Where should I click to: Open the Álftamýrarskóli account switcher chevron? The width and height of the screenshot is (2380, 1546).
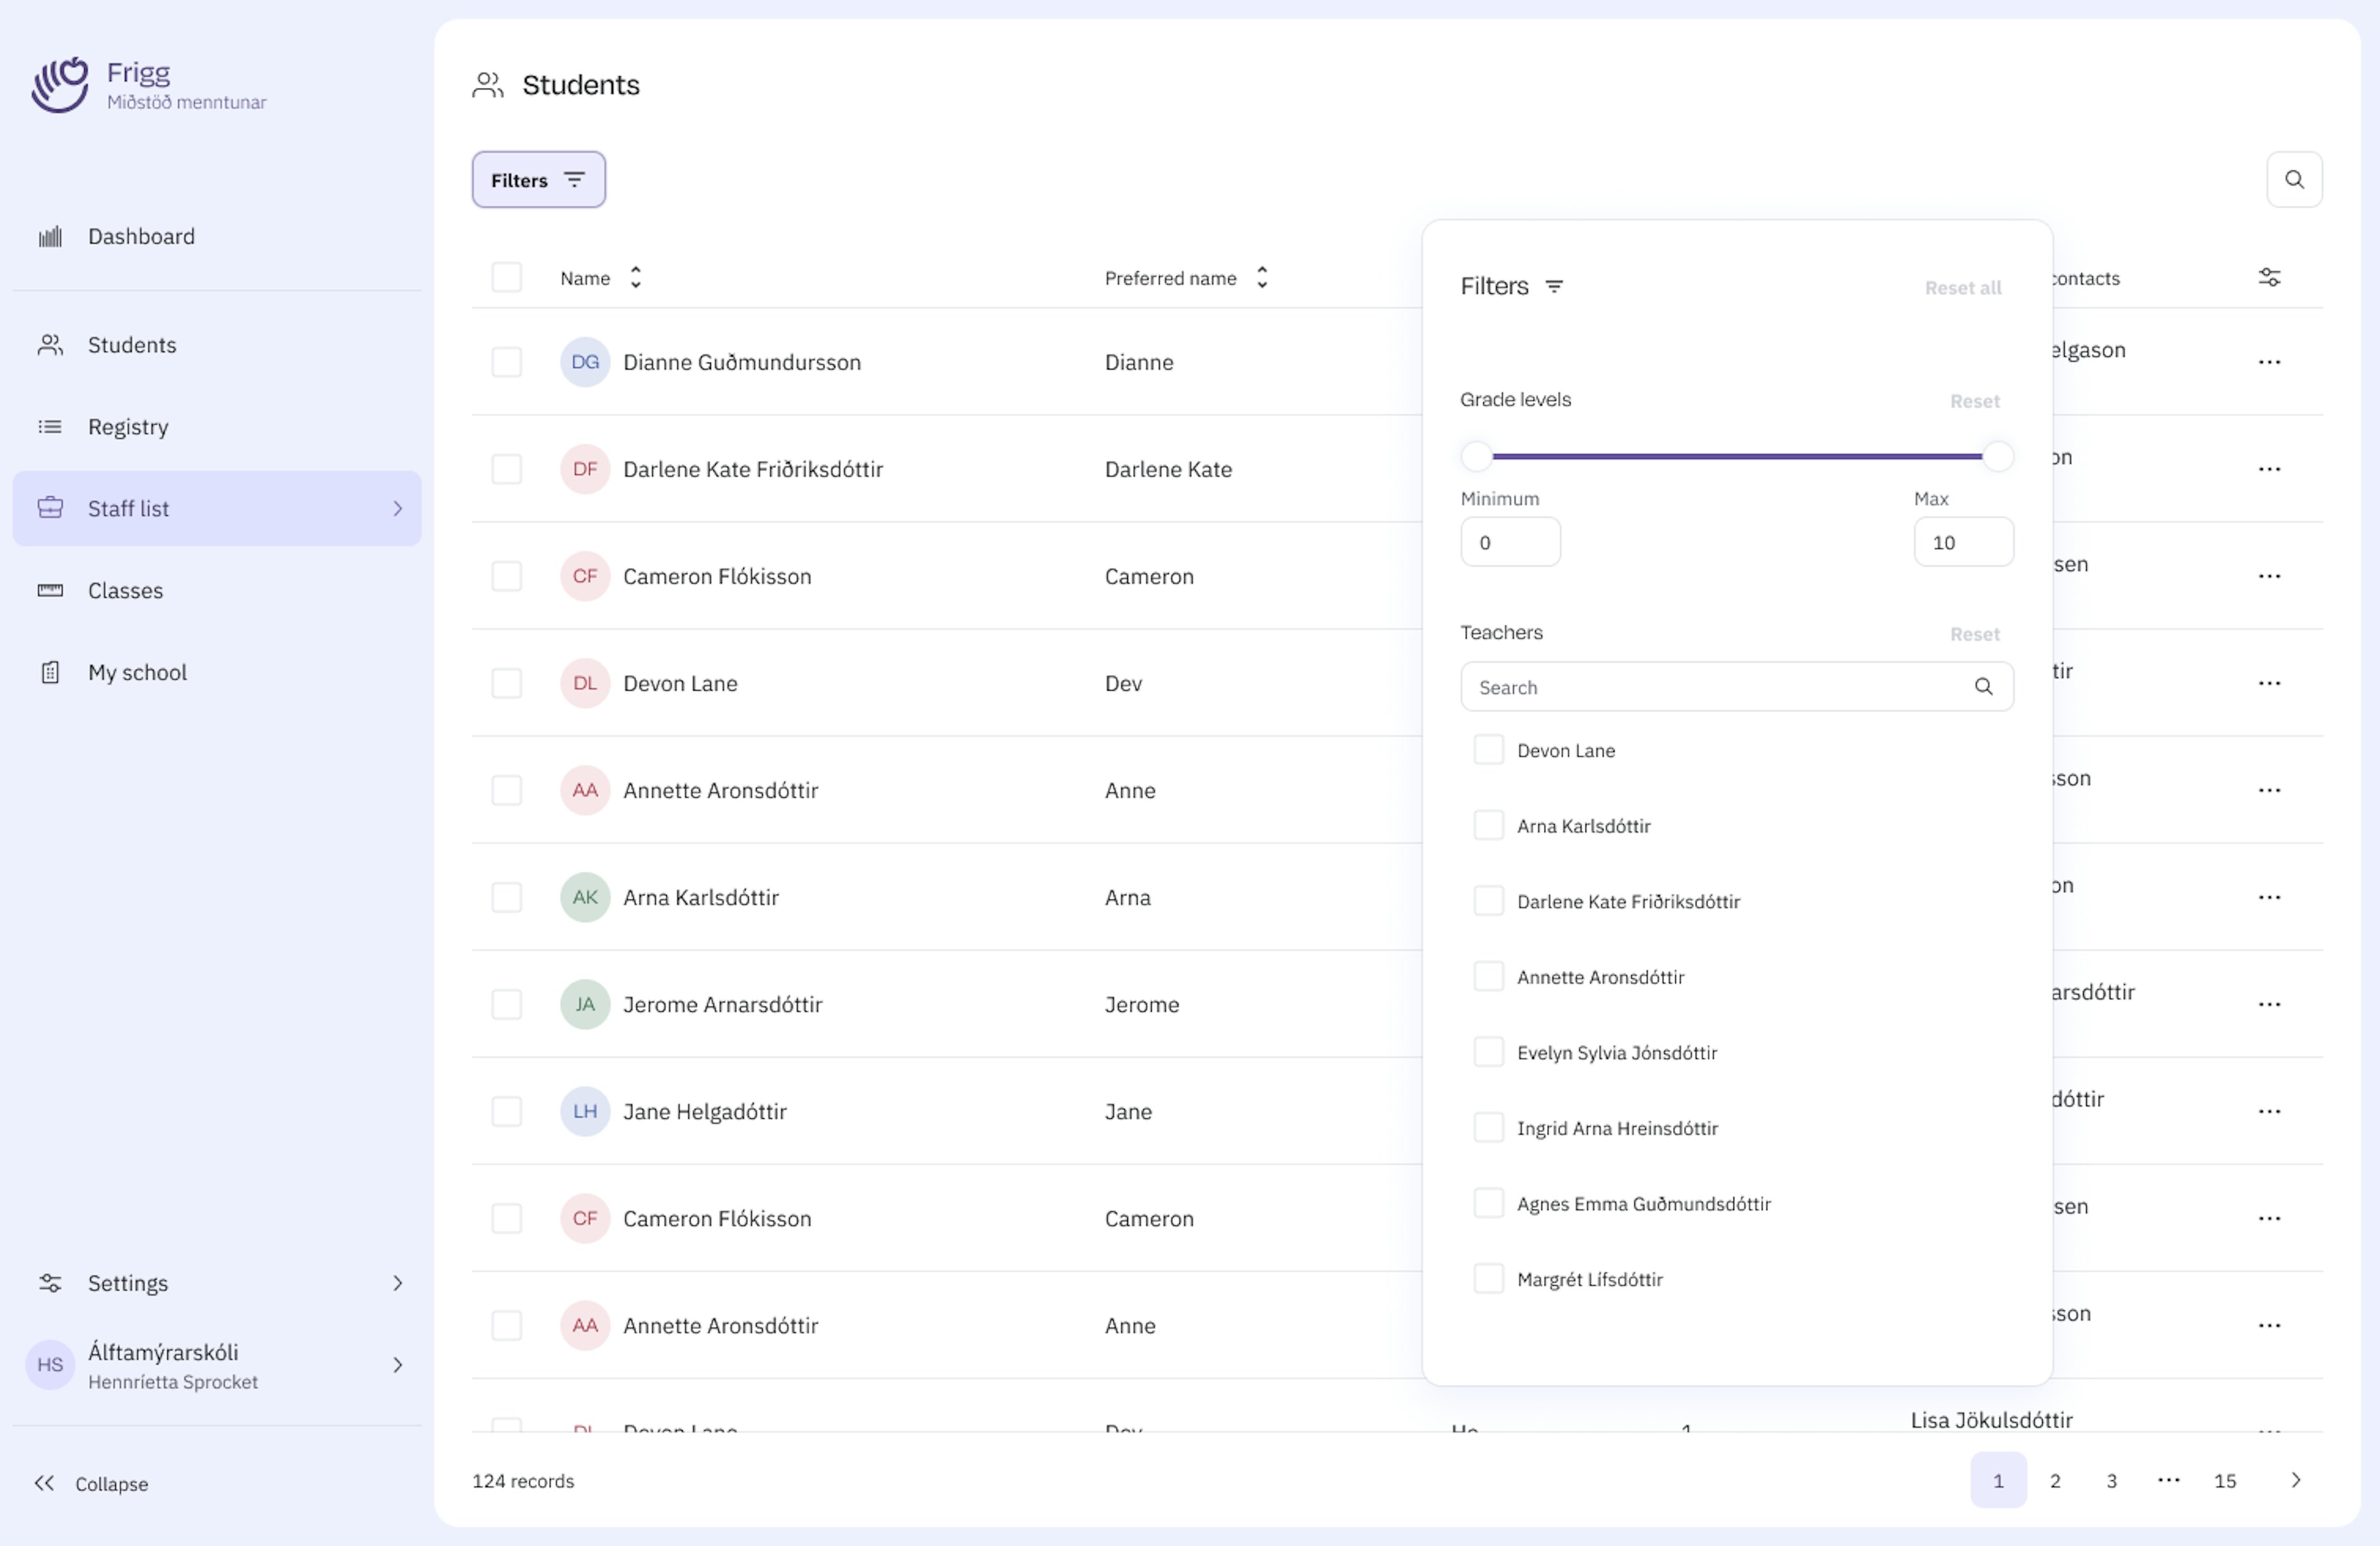[x=398, y=1365]
